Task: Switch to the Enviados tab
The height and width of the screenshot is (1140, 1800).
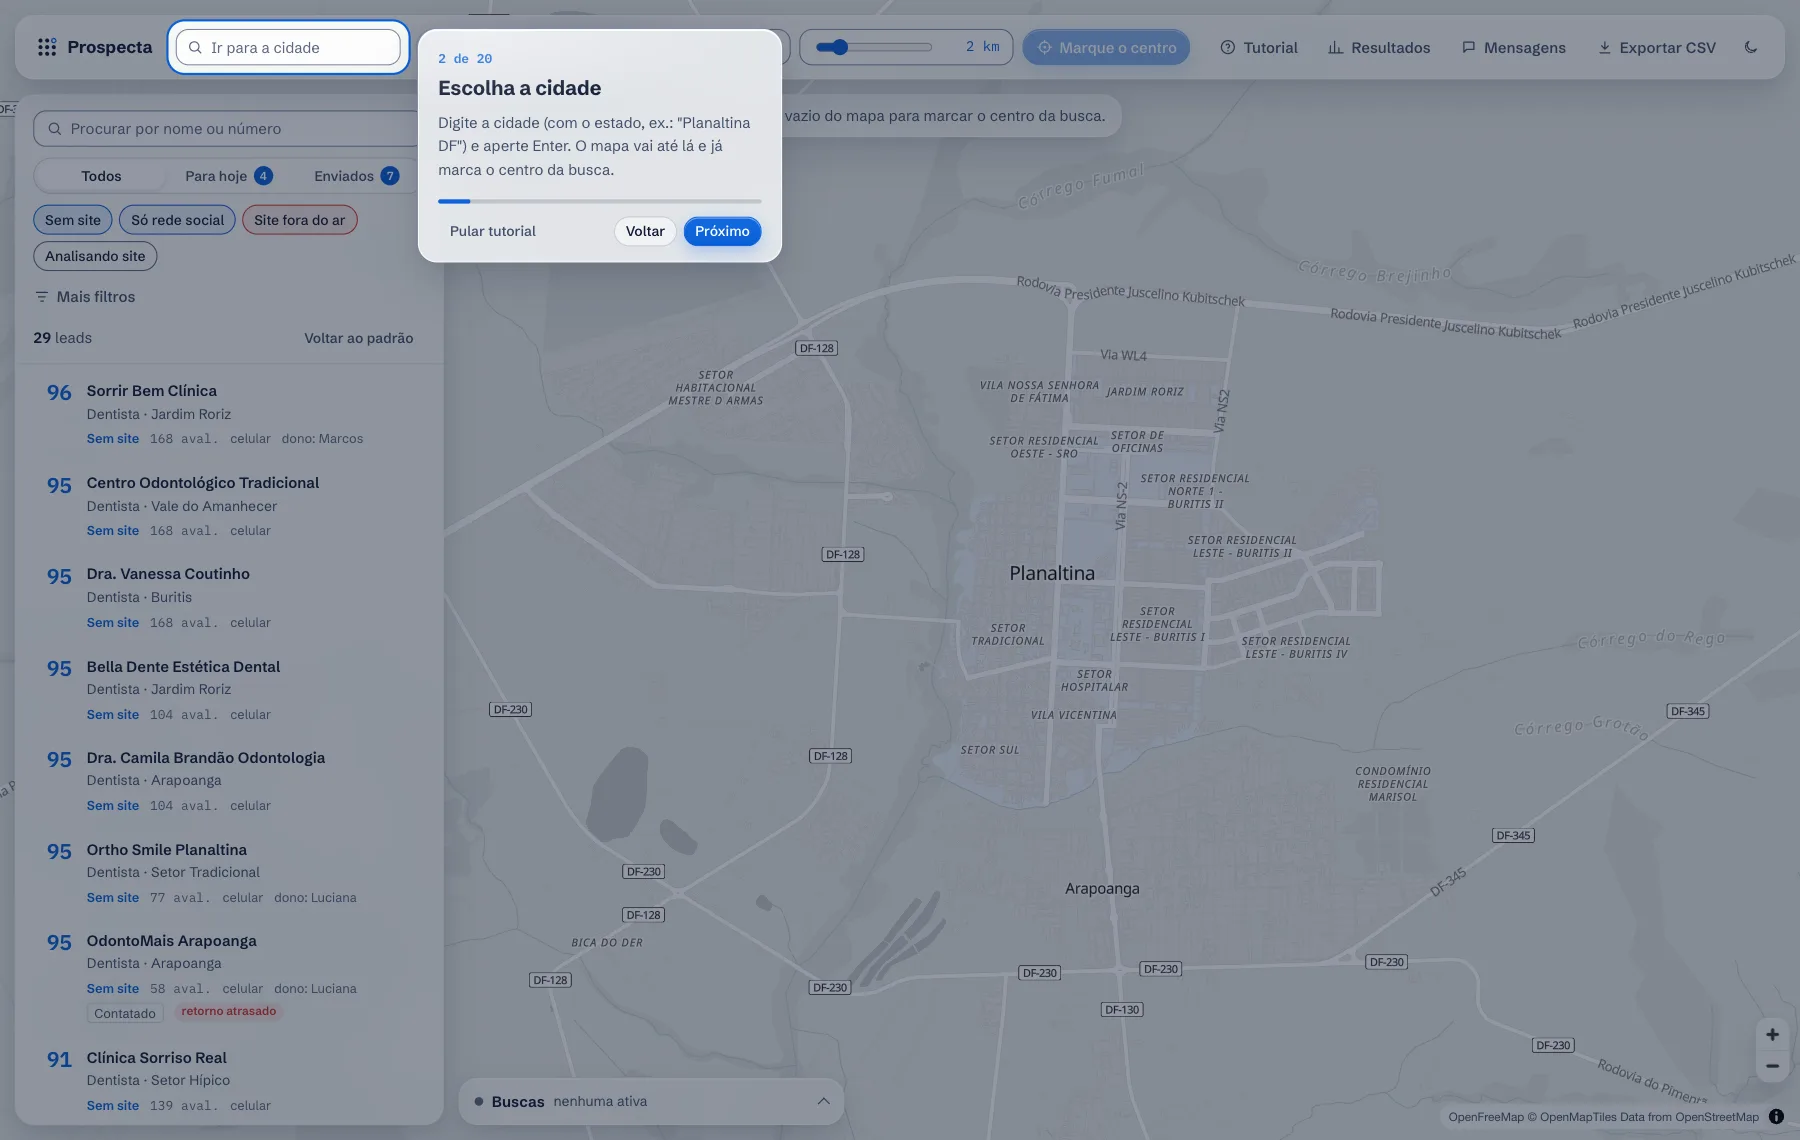Action: [x=356, y=176]
